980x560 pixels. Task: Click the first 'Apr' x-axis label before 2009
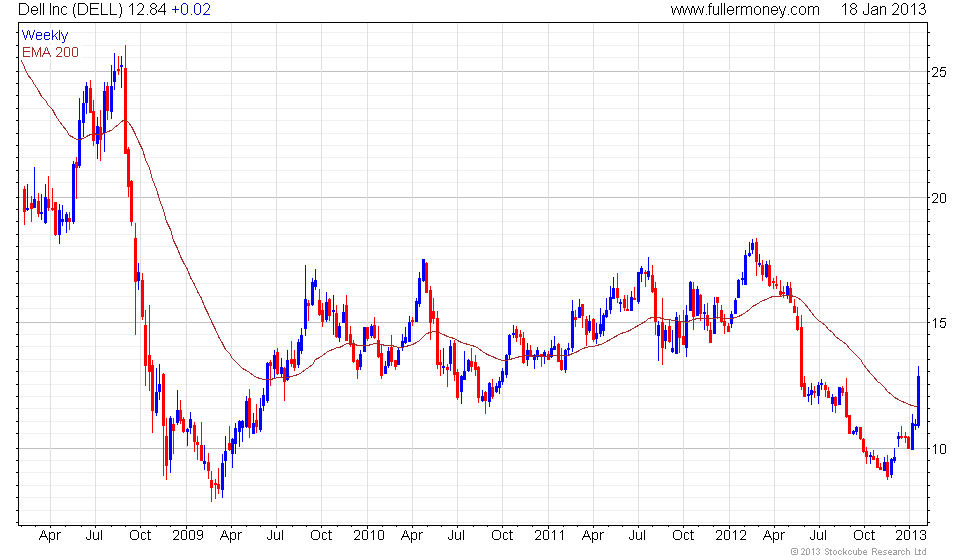(x=50, y=536)
